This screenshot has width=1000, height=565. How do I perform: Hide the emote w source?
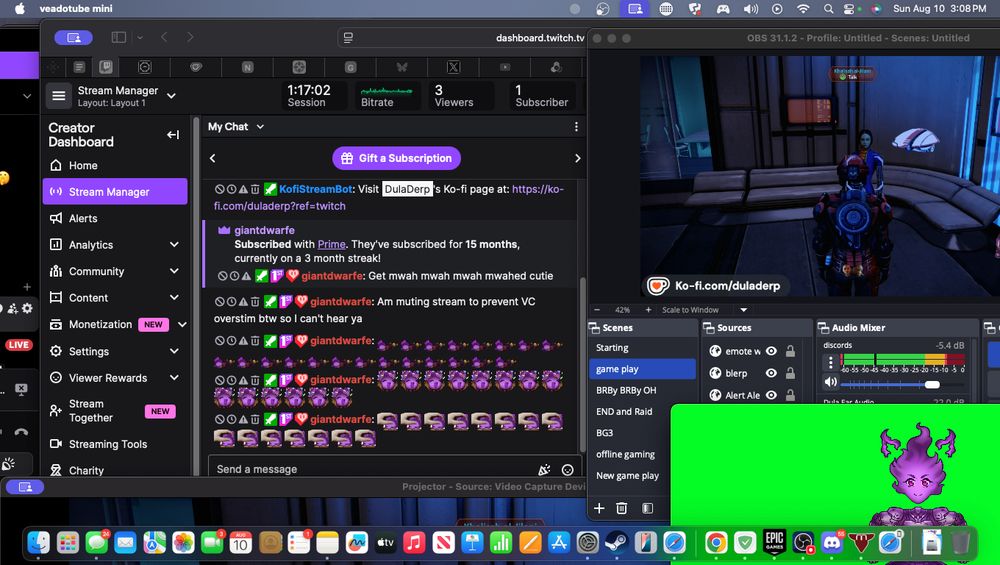(x=771, y=351)
